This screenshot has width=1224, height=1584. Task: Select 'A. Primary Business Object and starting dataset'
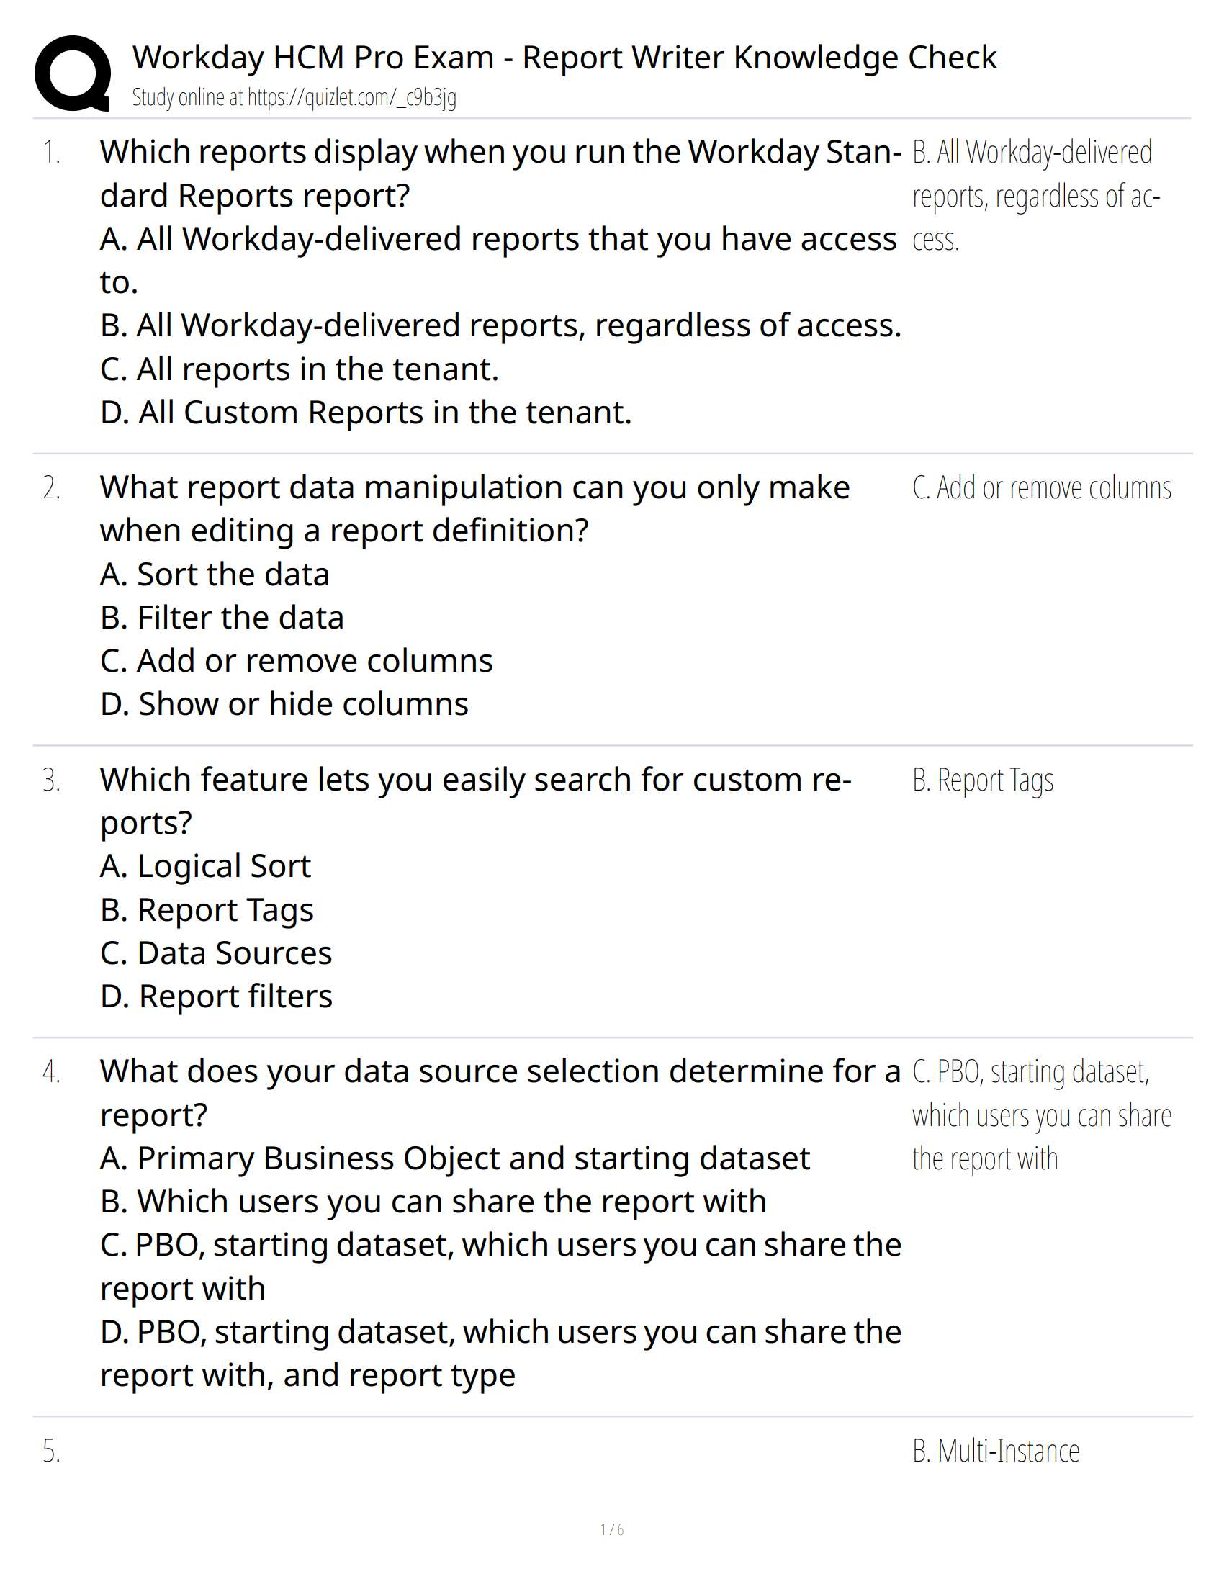[x=455, y=1158]
